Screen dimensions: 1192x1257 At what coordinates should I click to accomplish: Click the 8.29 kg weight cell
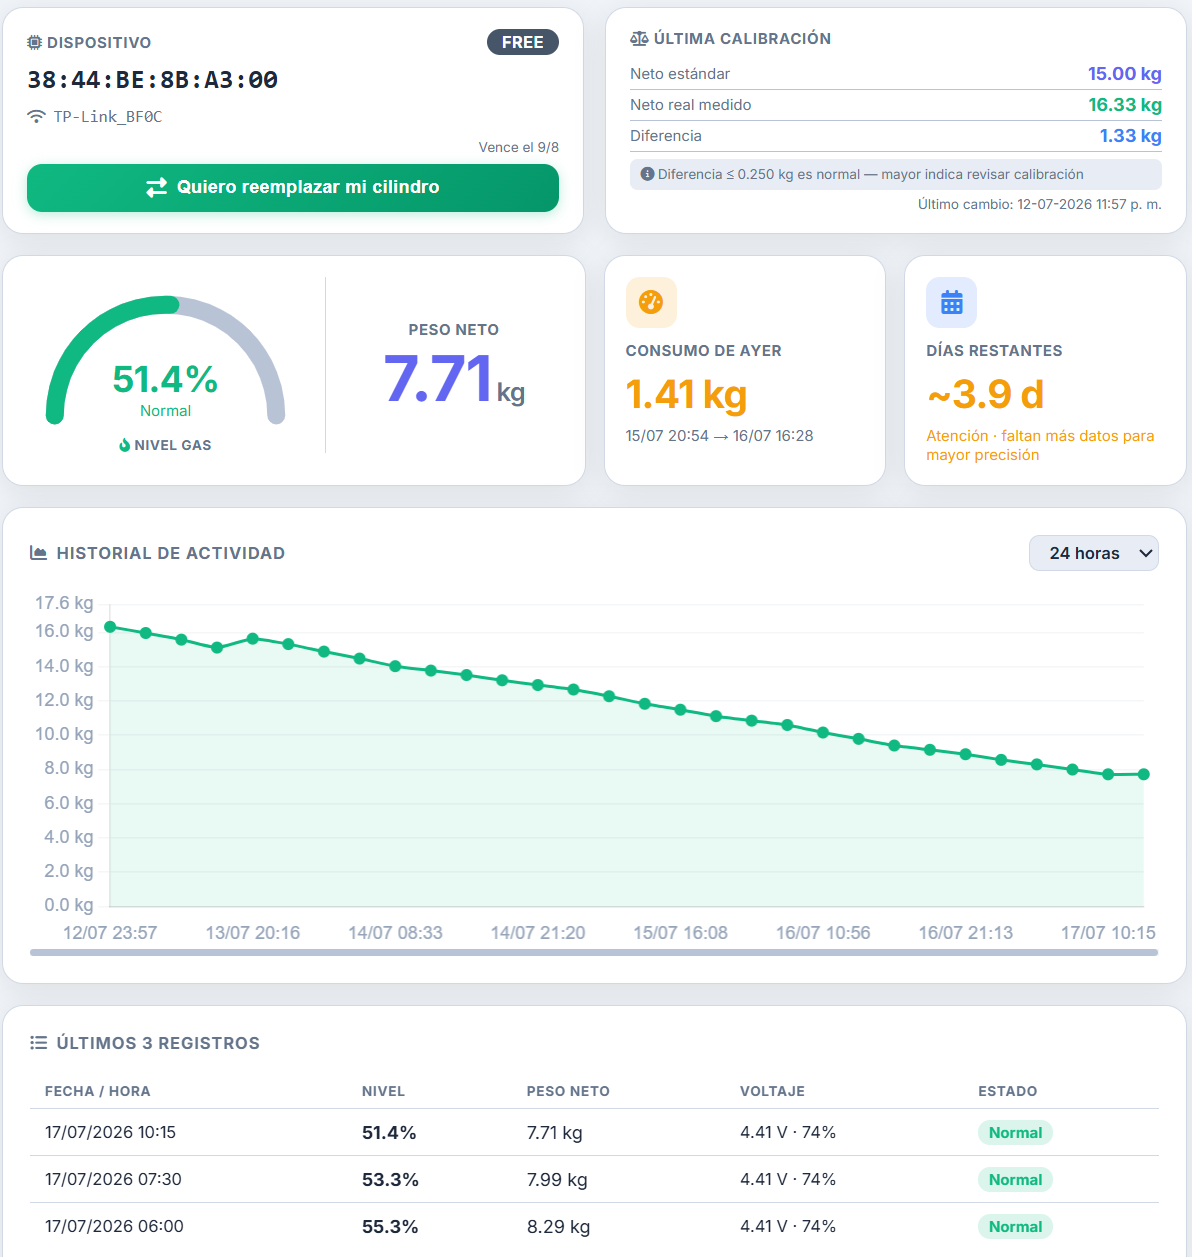click(x=558, y=1227)
